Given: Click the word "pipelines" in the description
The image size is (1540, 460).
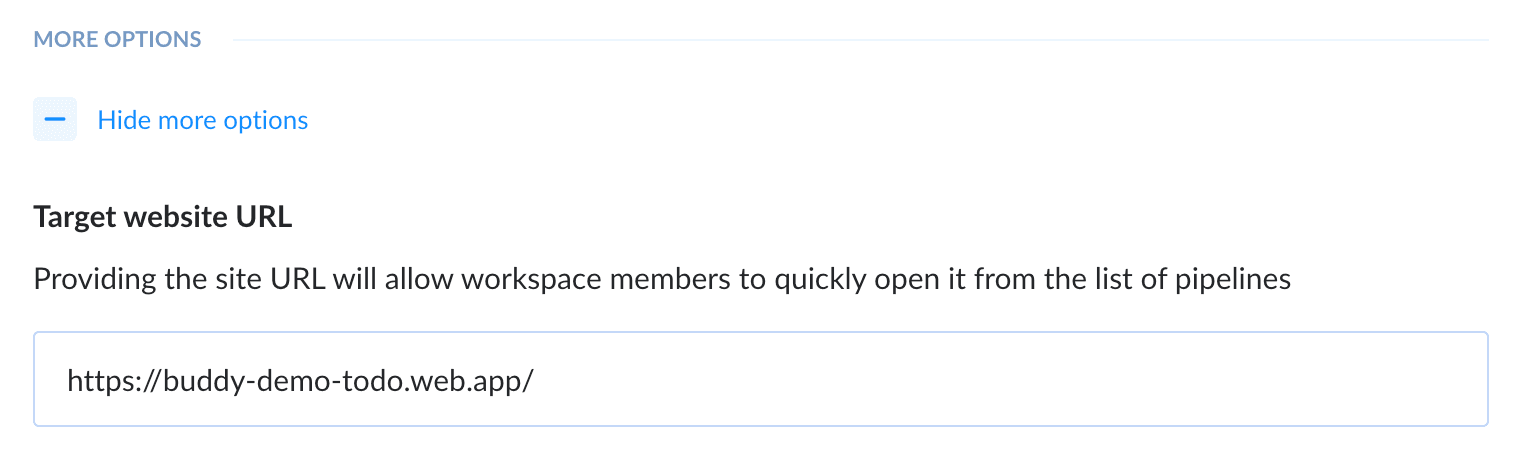Looking at the screenshot, I should pyautogui.click(x=1240, y=279).
